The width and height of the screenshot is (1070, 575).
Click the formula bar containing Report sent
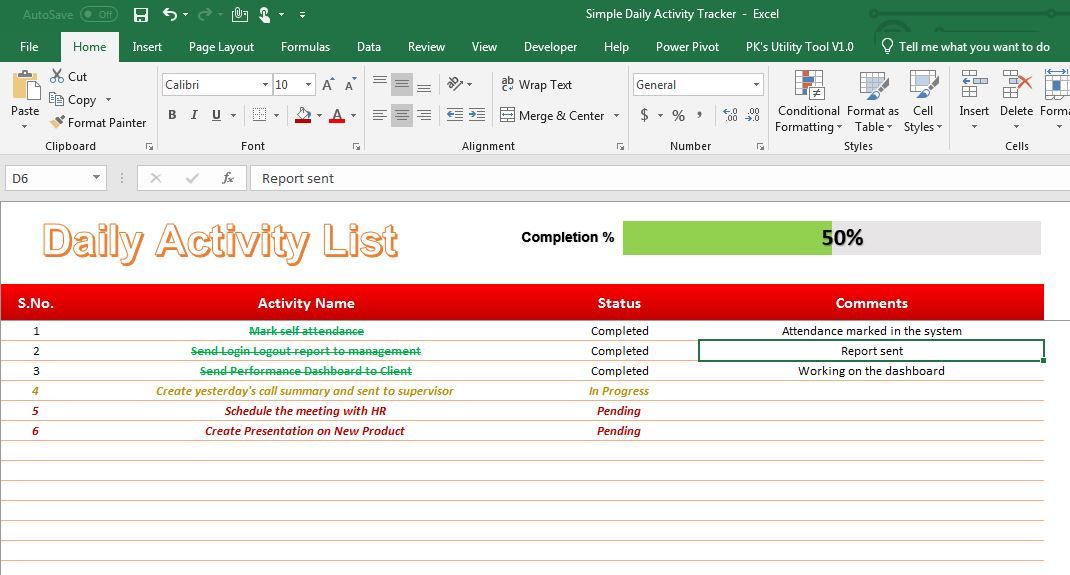[659, 178]
